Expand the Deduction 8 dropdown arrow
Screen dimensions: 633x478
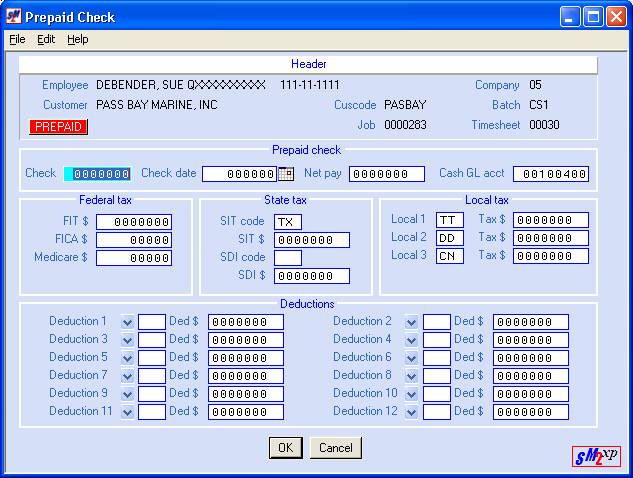click(411, 376)
